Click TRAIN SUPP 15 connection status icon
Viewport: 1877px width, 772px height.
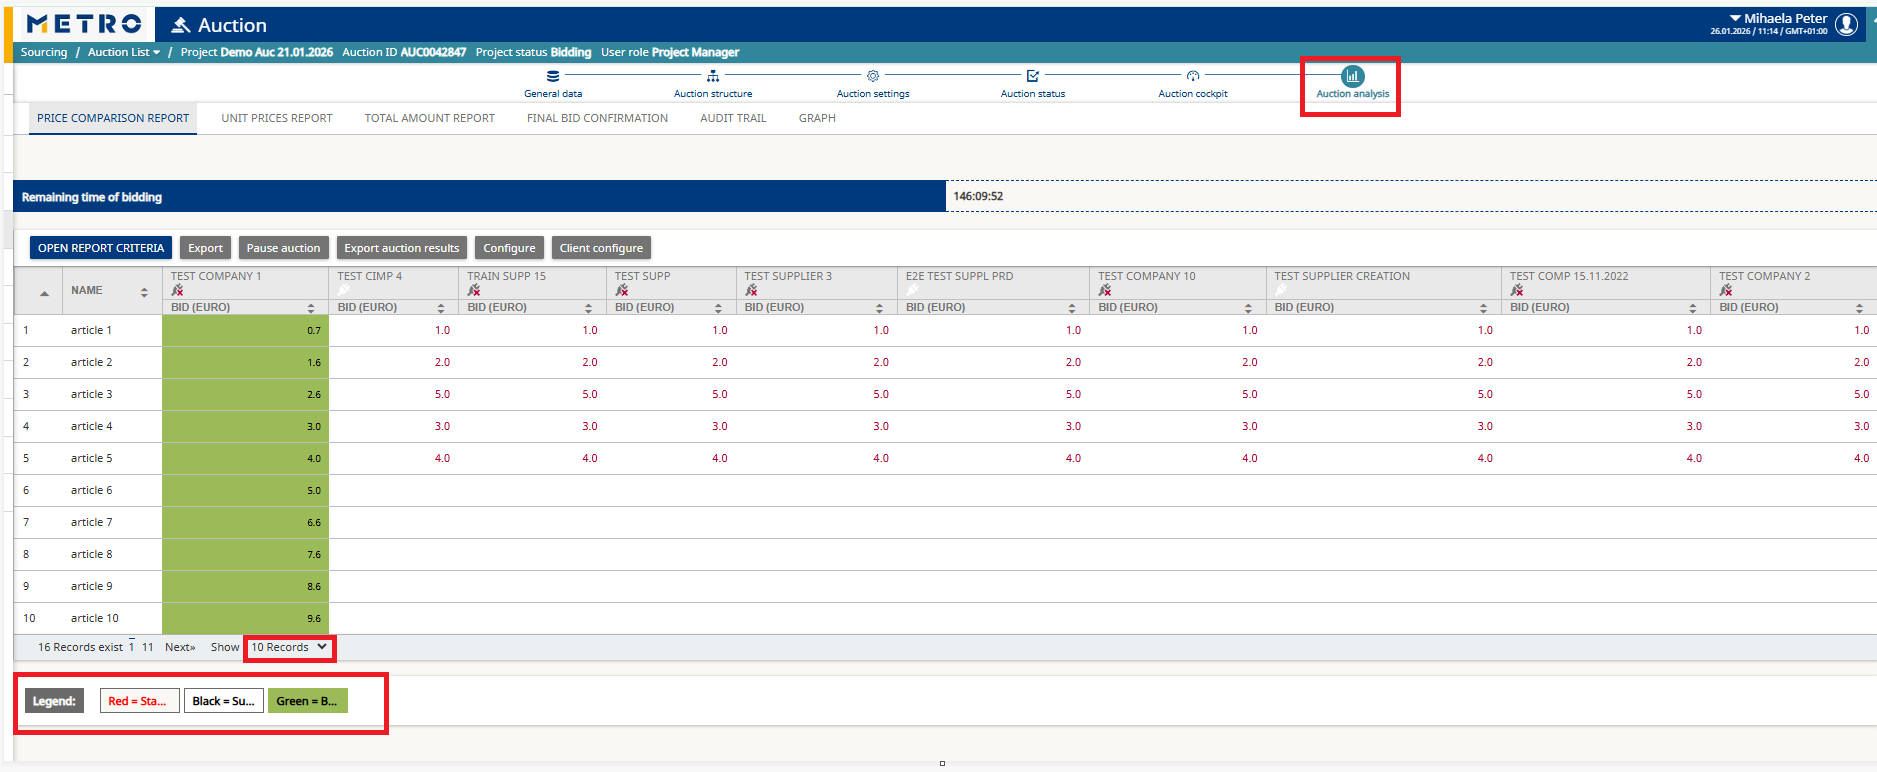point(474,291)
